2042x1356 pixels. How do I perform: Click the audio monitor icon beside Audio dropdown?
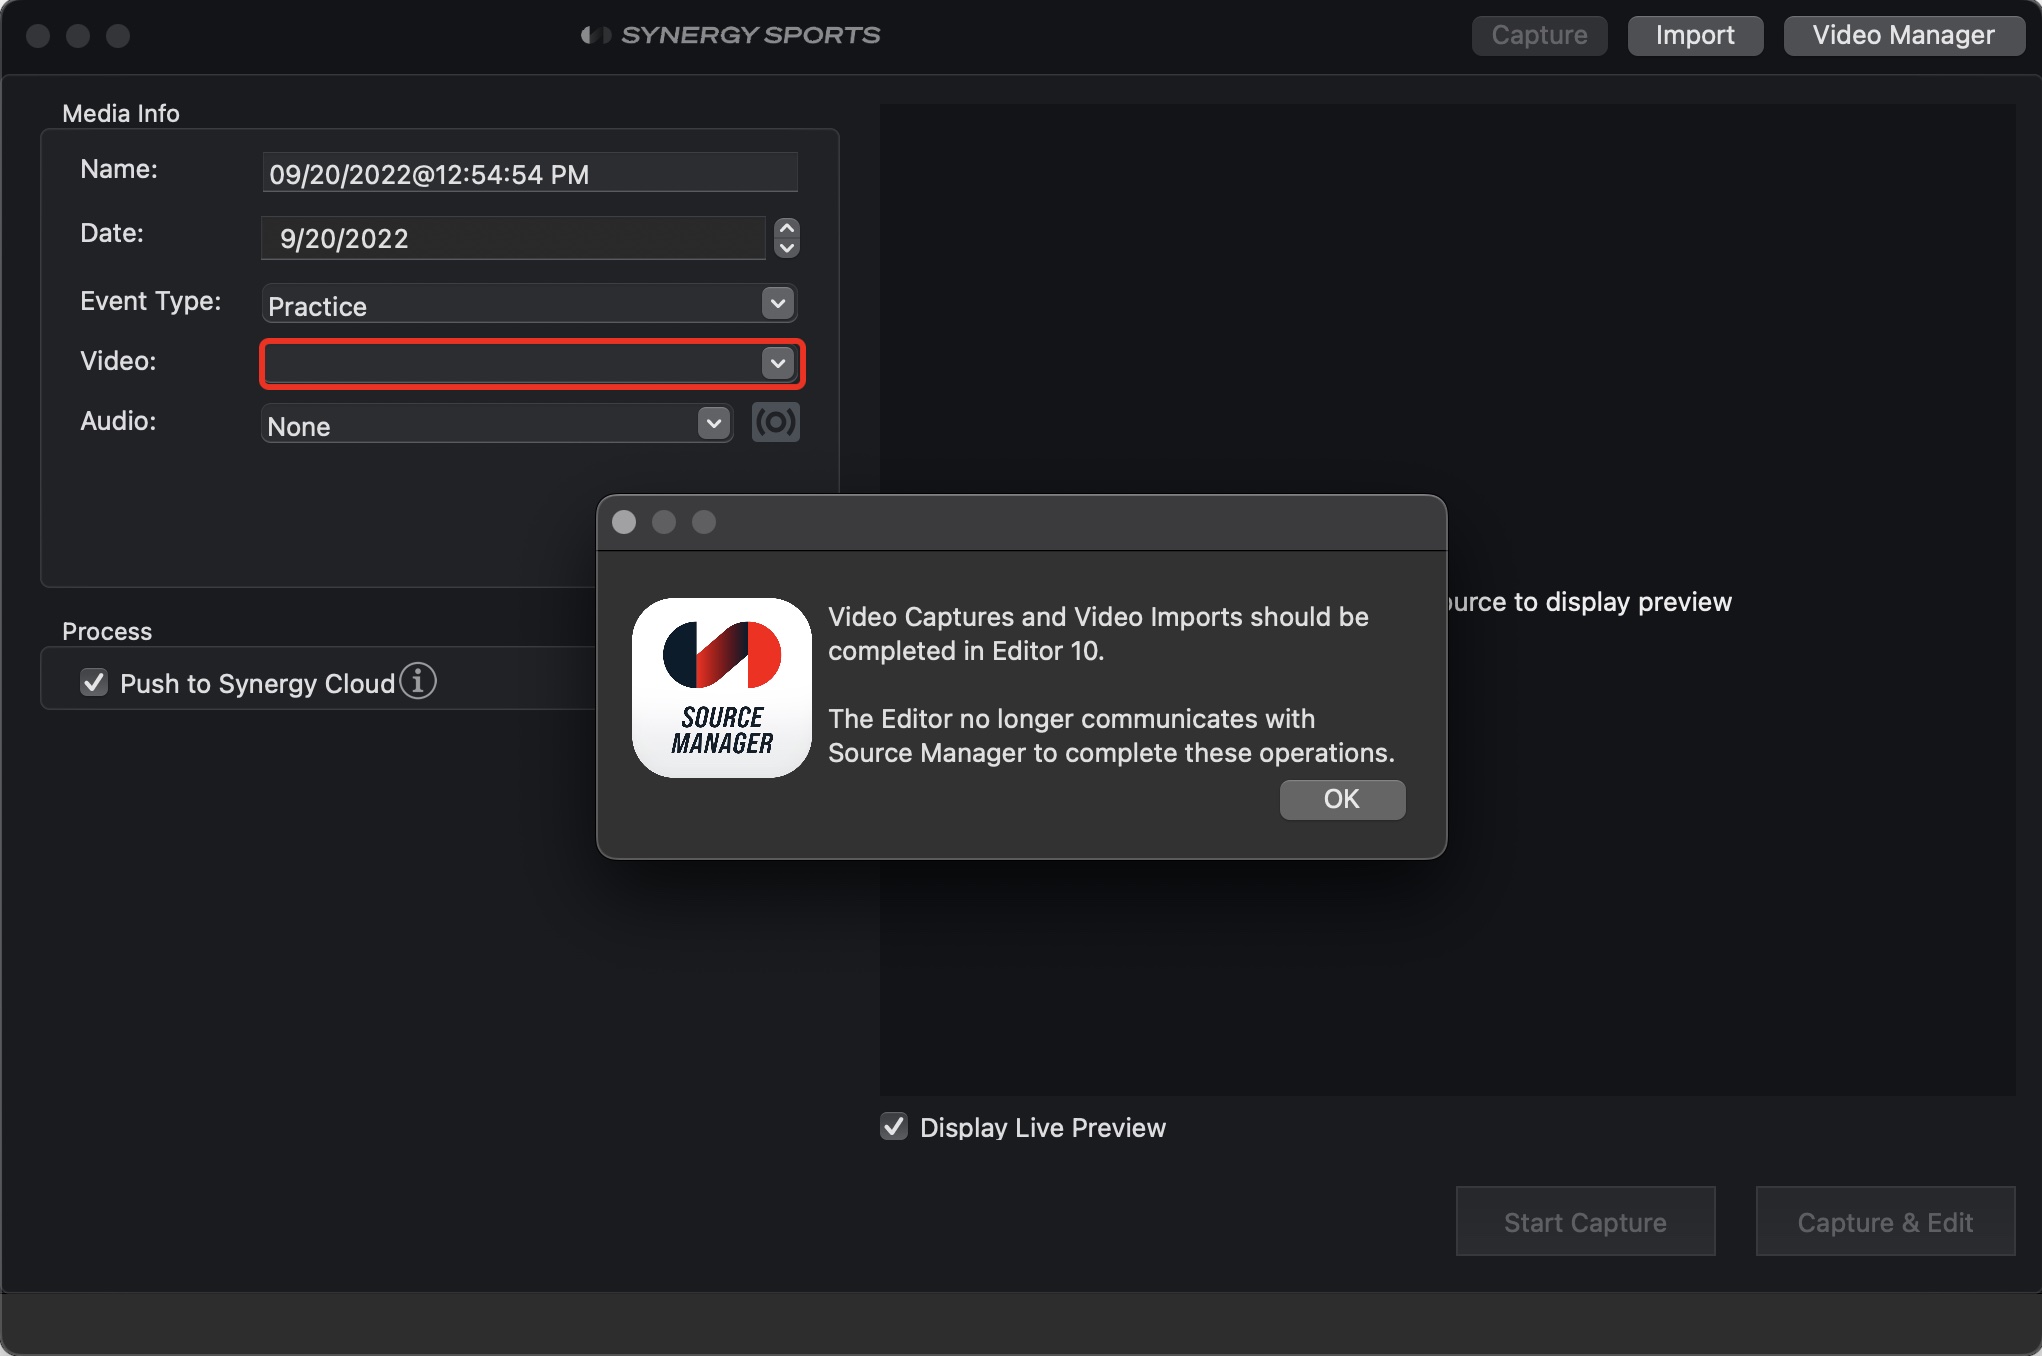pyautogui.click(x=775, y=422)
